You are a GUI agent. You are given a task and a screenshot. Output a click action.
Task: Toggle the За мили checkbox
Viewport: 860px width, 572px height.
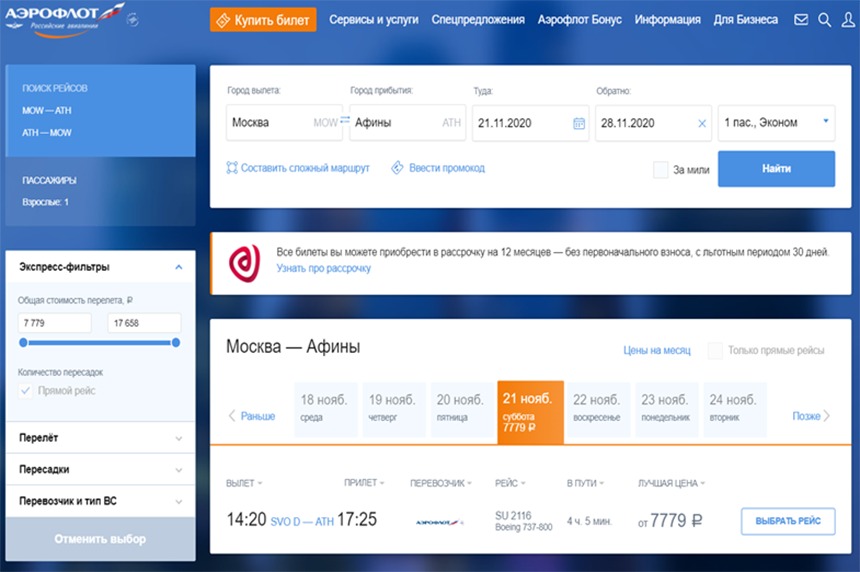pyautogui.click(x=660, y=169)
